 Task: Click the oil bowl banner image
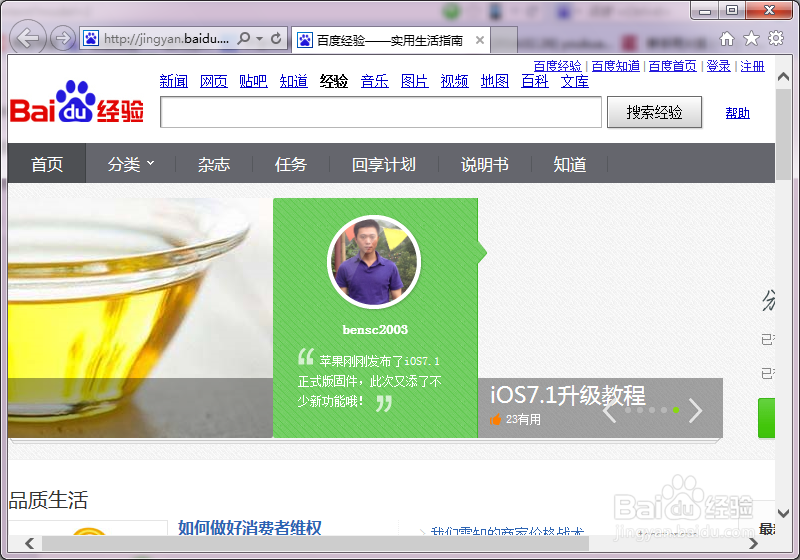[140, 318]
